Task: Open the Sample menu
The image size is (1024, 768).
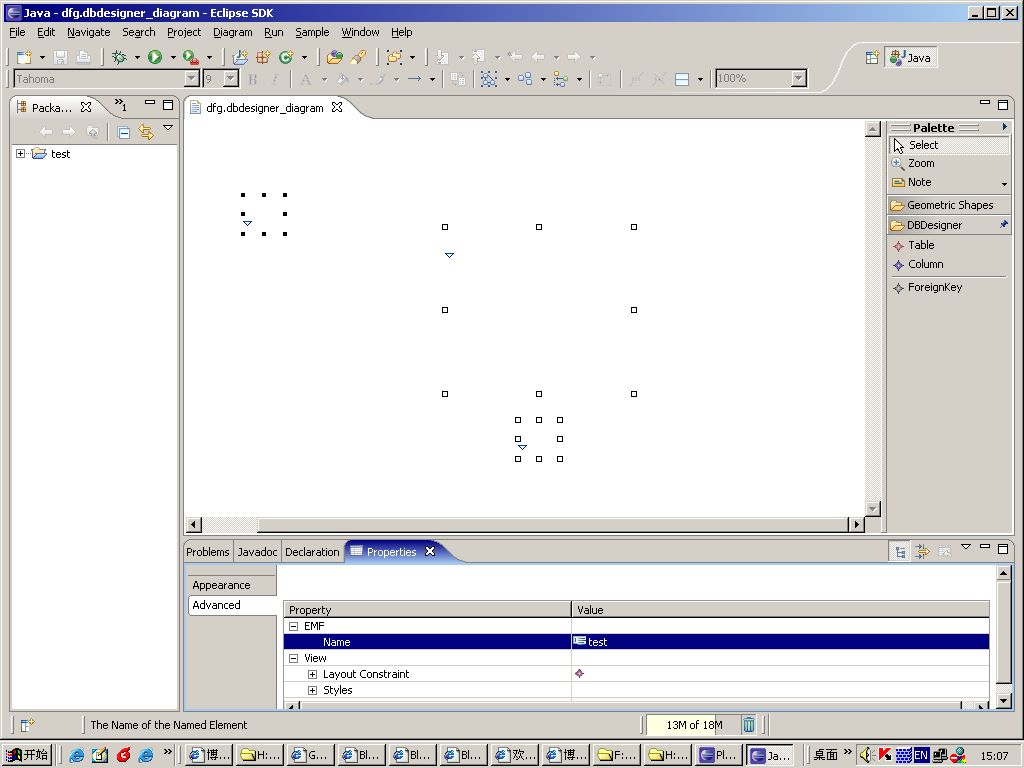Action: click(312, 32)
